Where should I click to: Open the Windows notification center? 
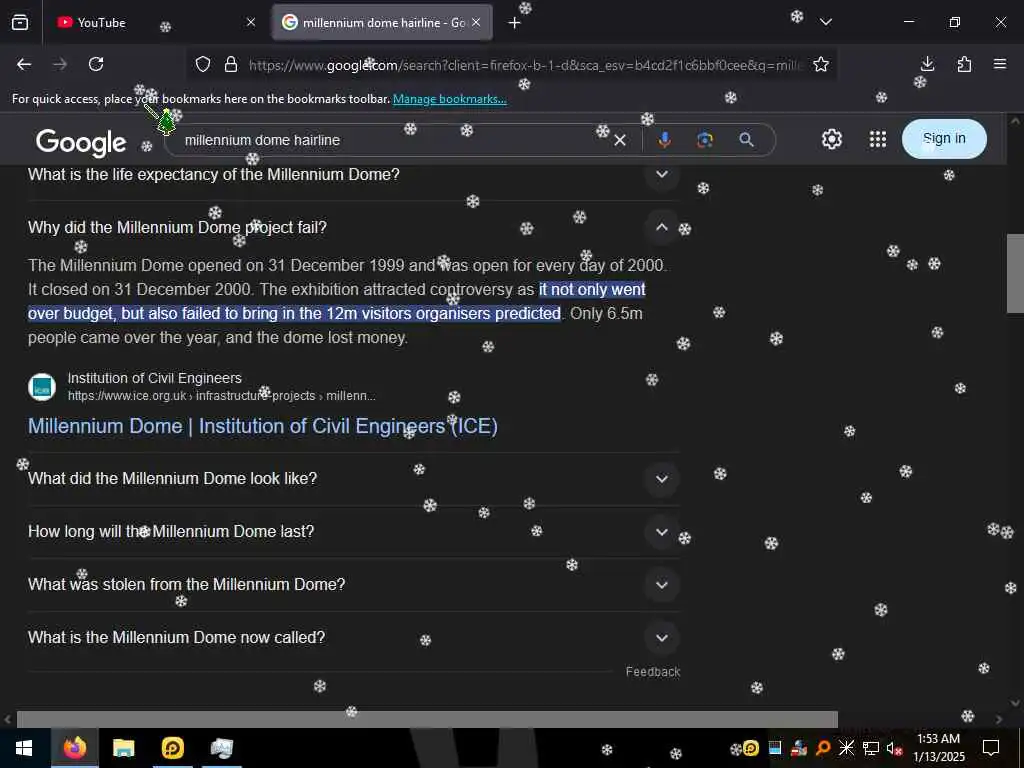coord(991,748)
